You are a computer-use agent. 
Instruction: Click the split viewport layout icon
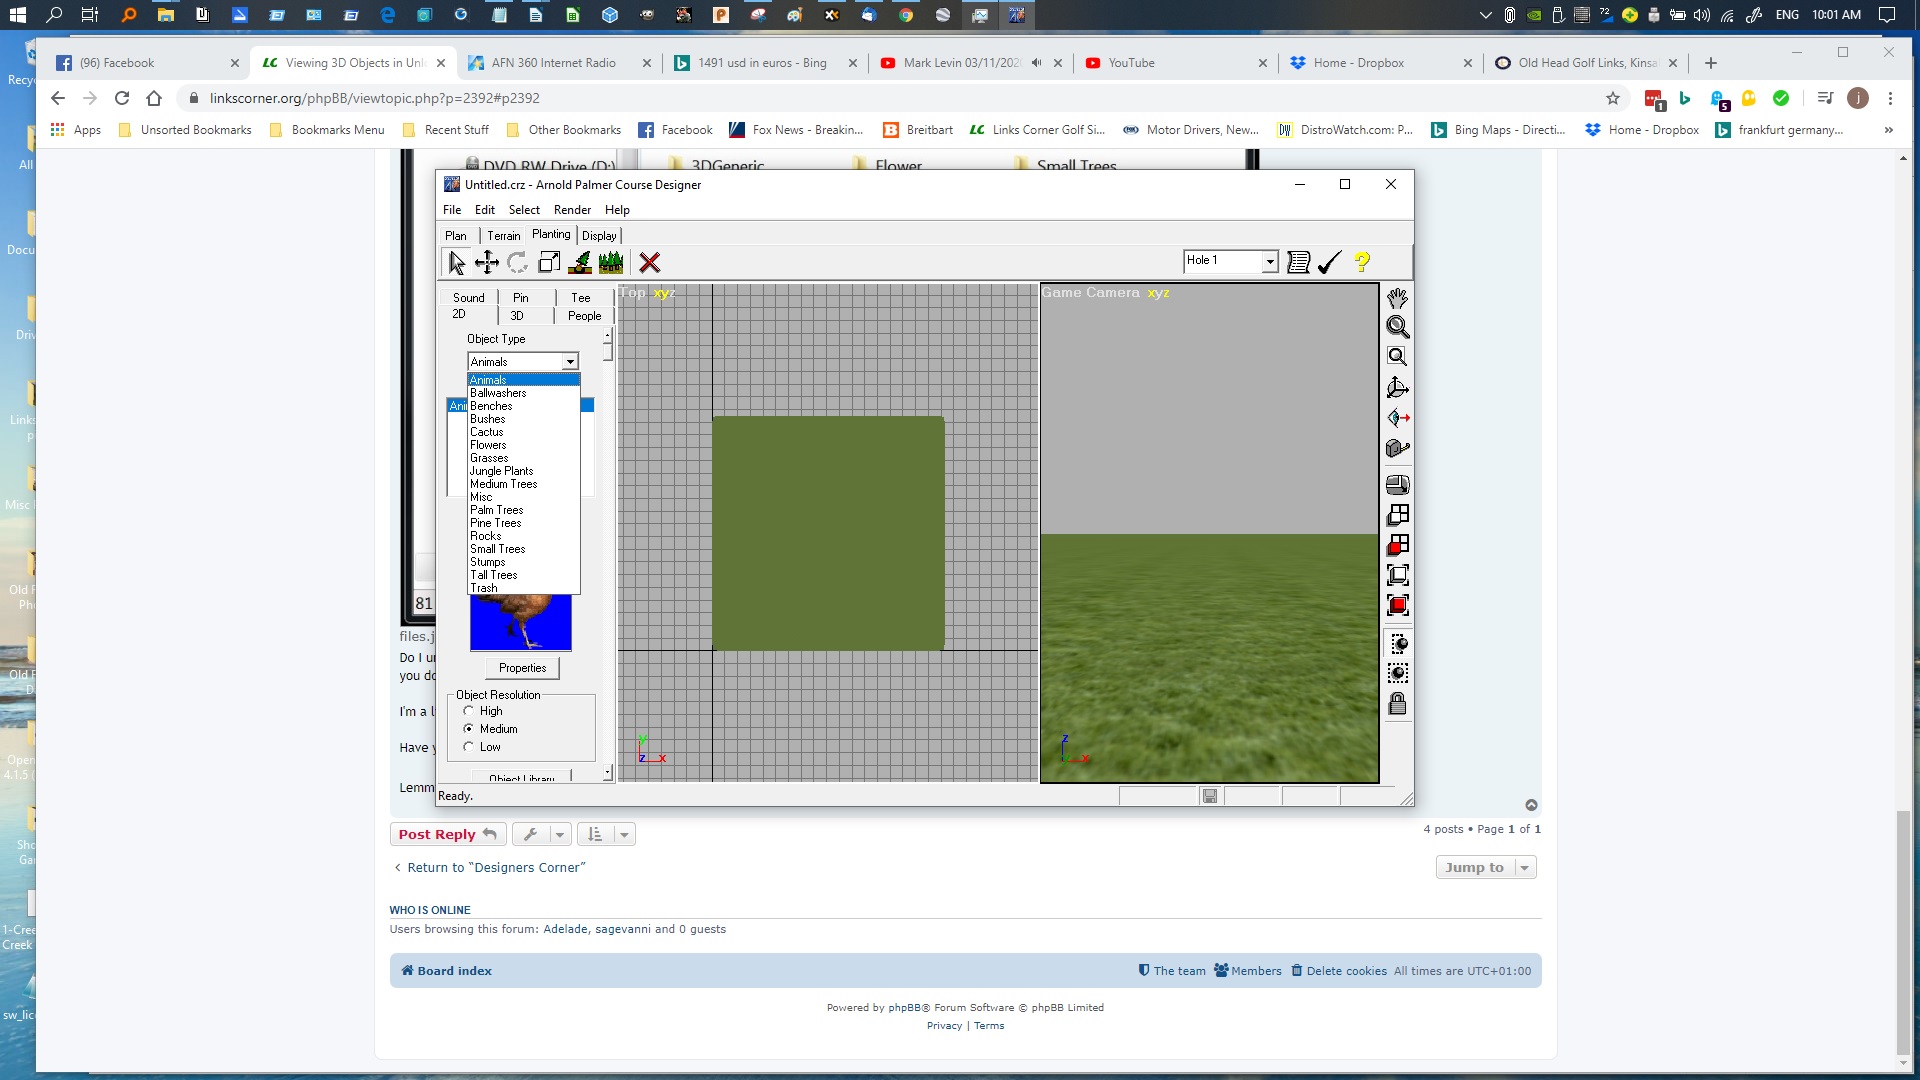tap(1398, 515)
